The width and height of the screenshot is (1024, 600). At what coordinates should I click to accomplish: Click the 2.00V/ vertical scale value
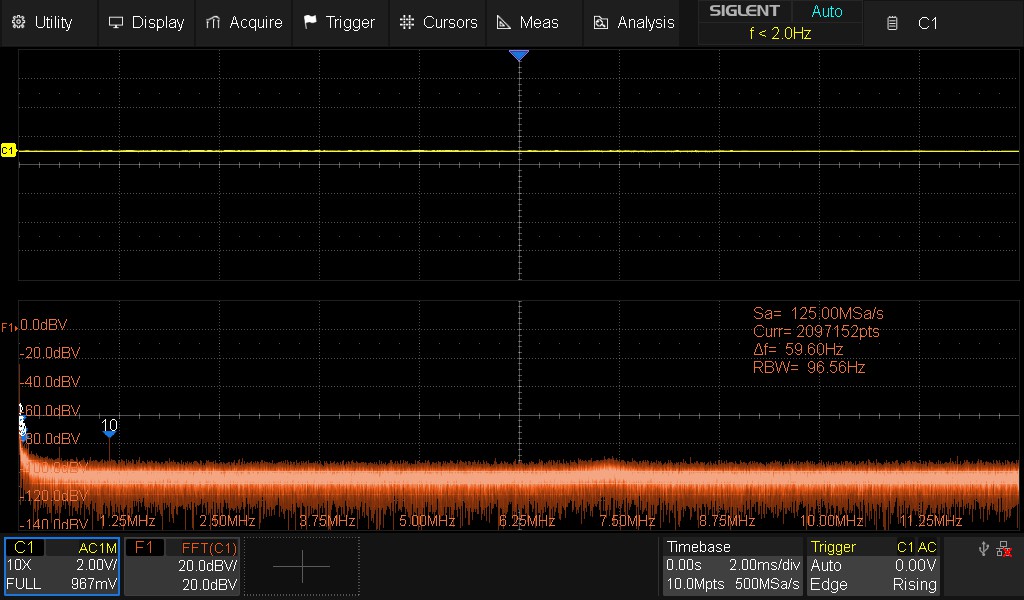coord(97,565)
